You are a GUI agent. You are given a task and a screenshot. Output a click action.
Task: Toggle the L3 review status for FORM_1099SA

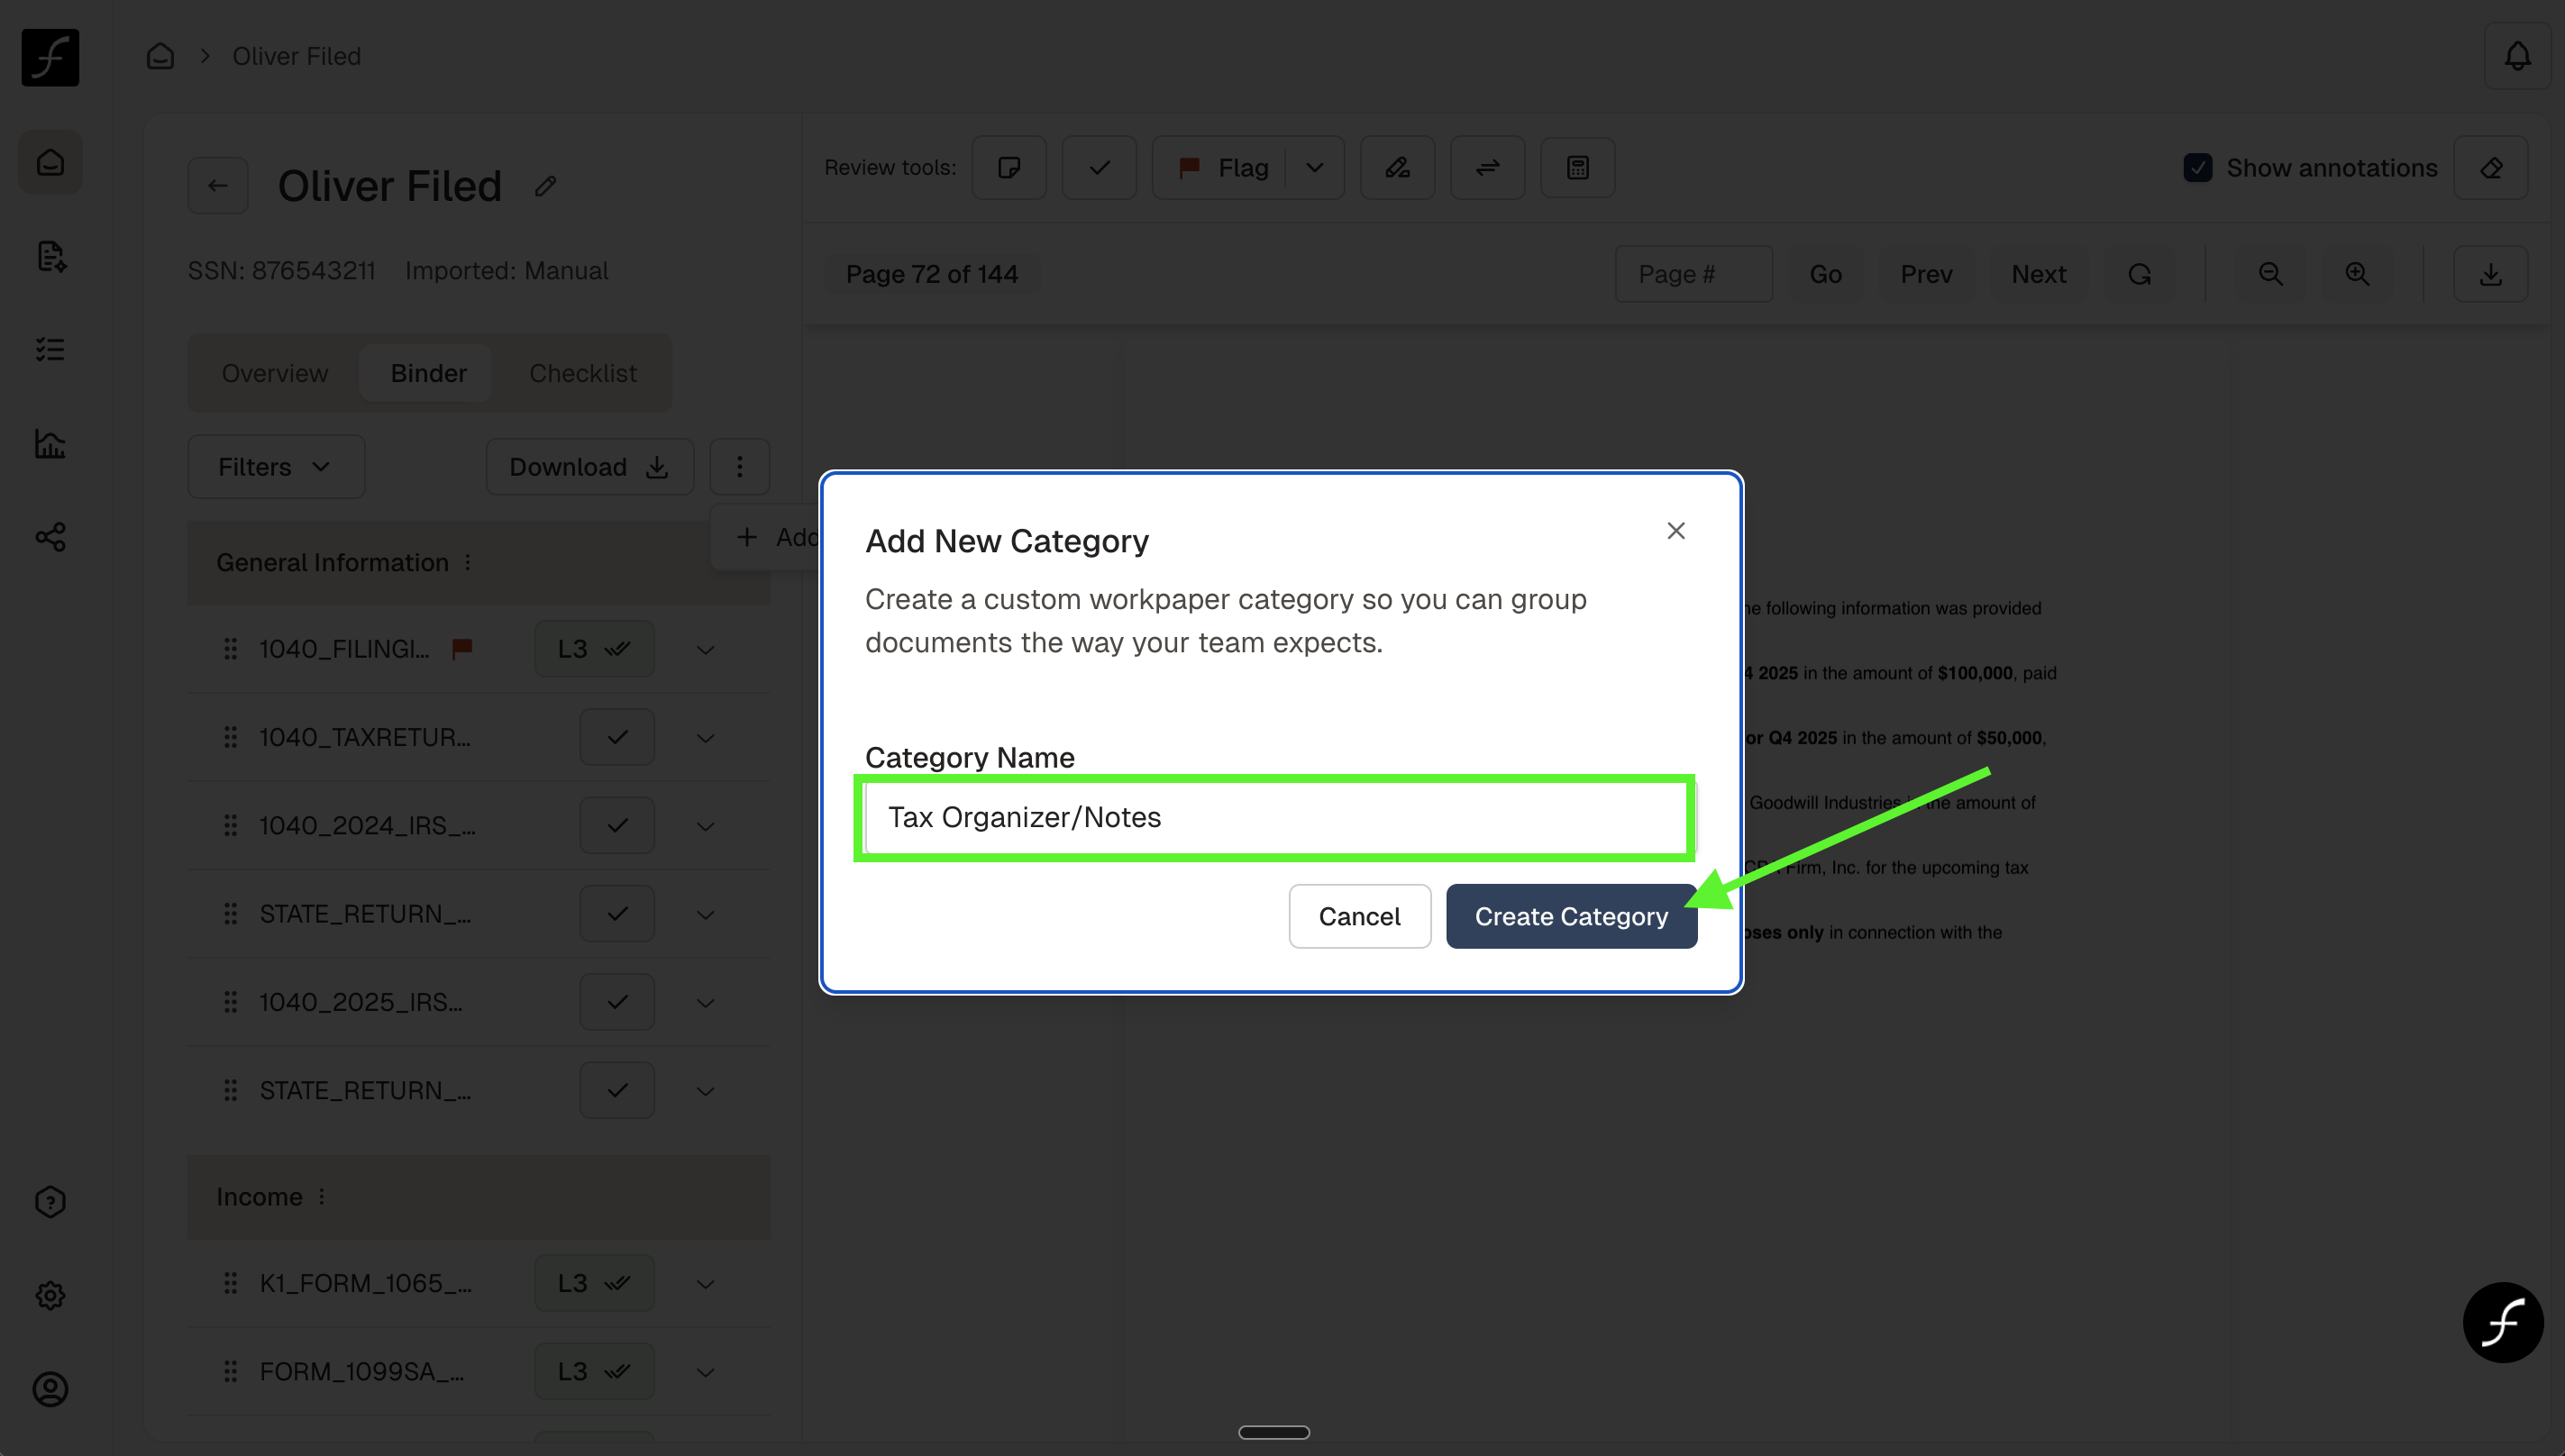pos(594,1371)
